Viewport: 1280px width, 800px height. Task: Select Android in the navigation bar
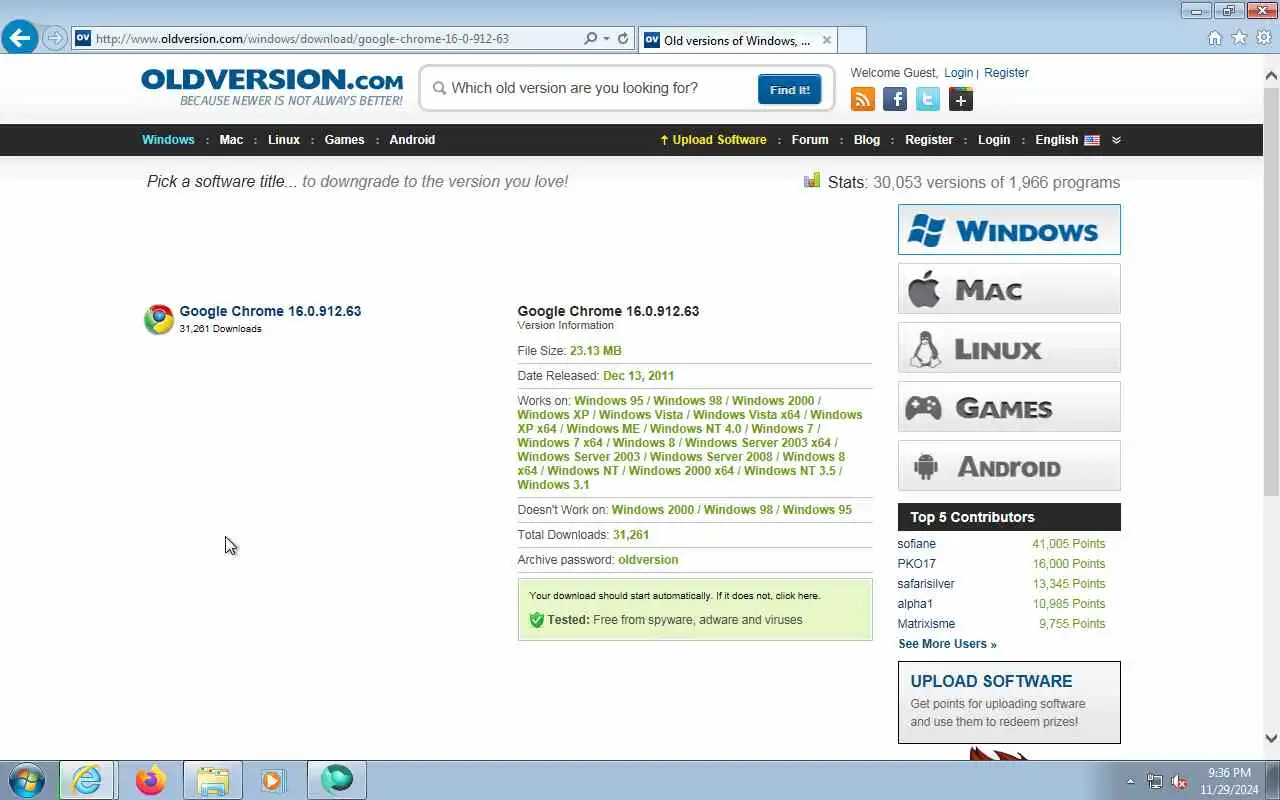tap(412, 140)
